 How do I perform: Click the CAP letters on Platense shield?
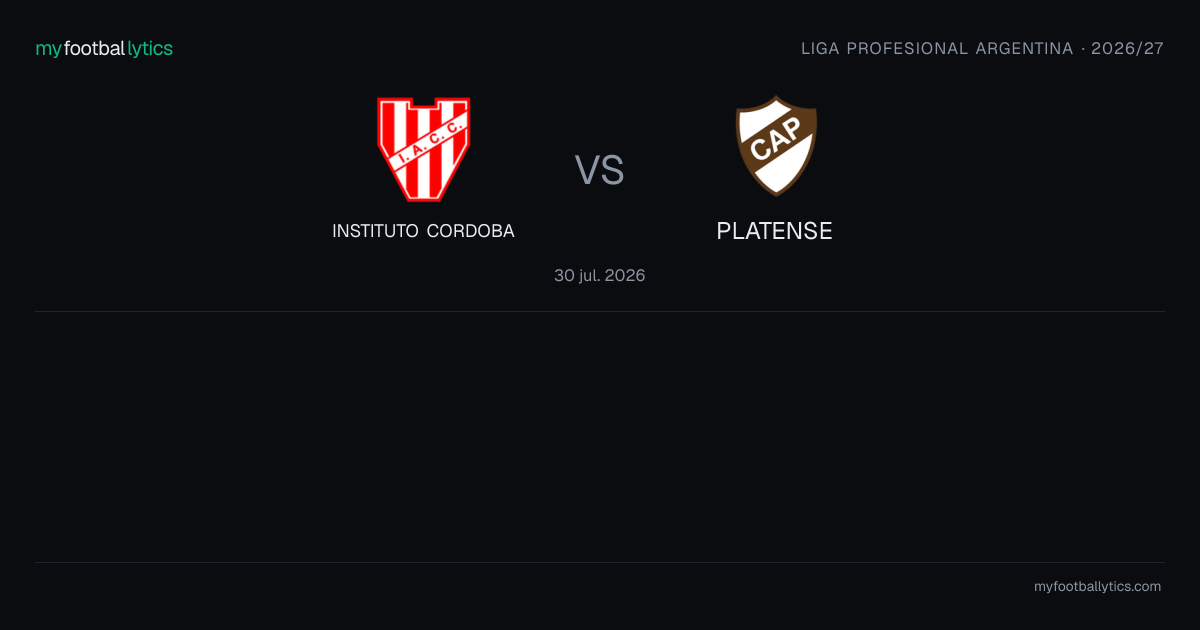click(x=776, y=146)
